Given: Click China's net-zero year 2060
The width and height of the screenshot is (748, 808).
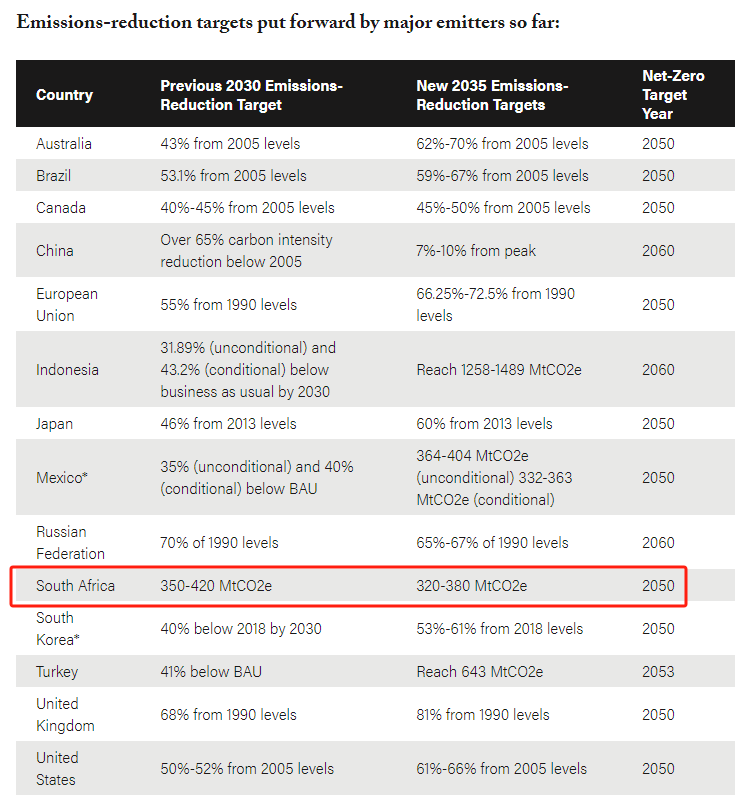Looking at the screenshot, I should click(x=658, y=251).
